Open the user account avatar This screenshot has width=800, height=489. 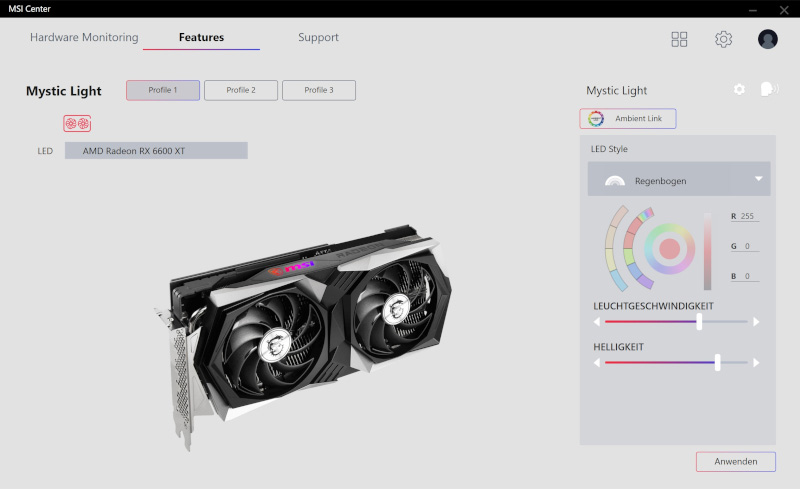coord(767,39)
